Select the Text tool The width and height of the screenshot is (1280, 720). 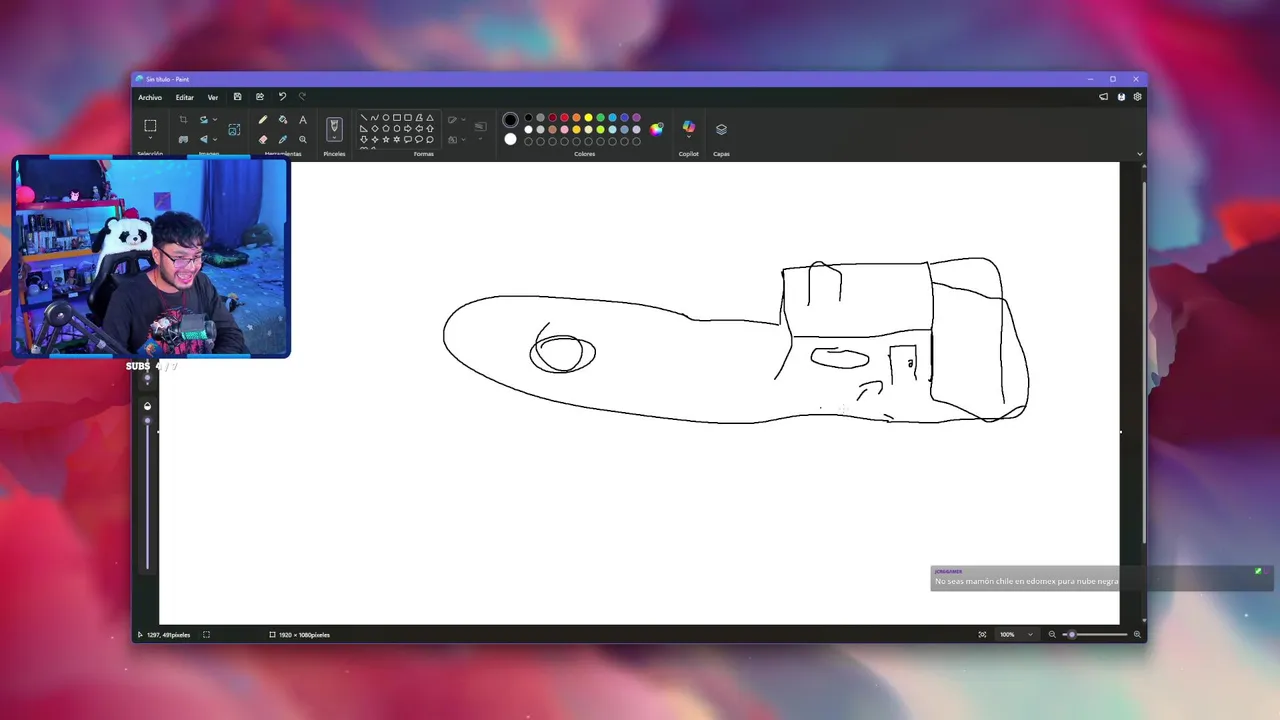tap(303, 120)
